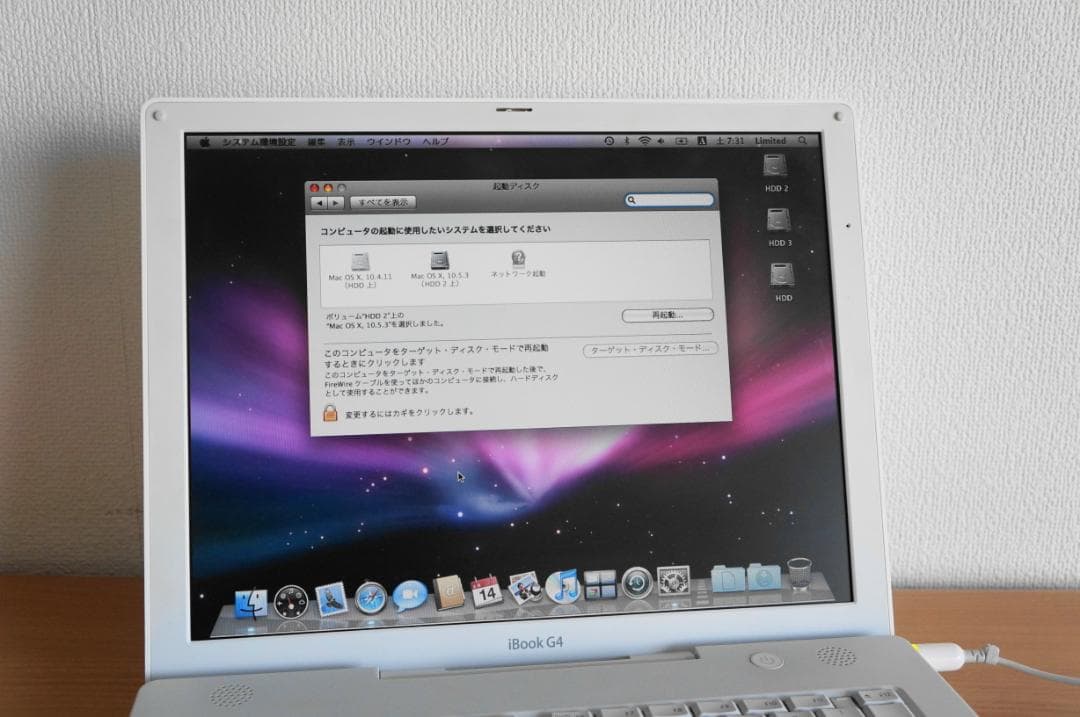This screenshot has width=1080, height=717.
Task: Open the Bluetooth status menu icon
Action: (625, 141)
